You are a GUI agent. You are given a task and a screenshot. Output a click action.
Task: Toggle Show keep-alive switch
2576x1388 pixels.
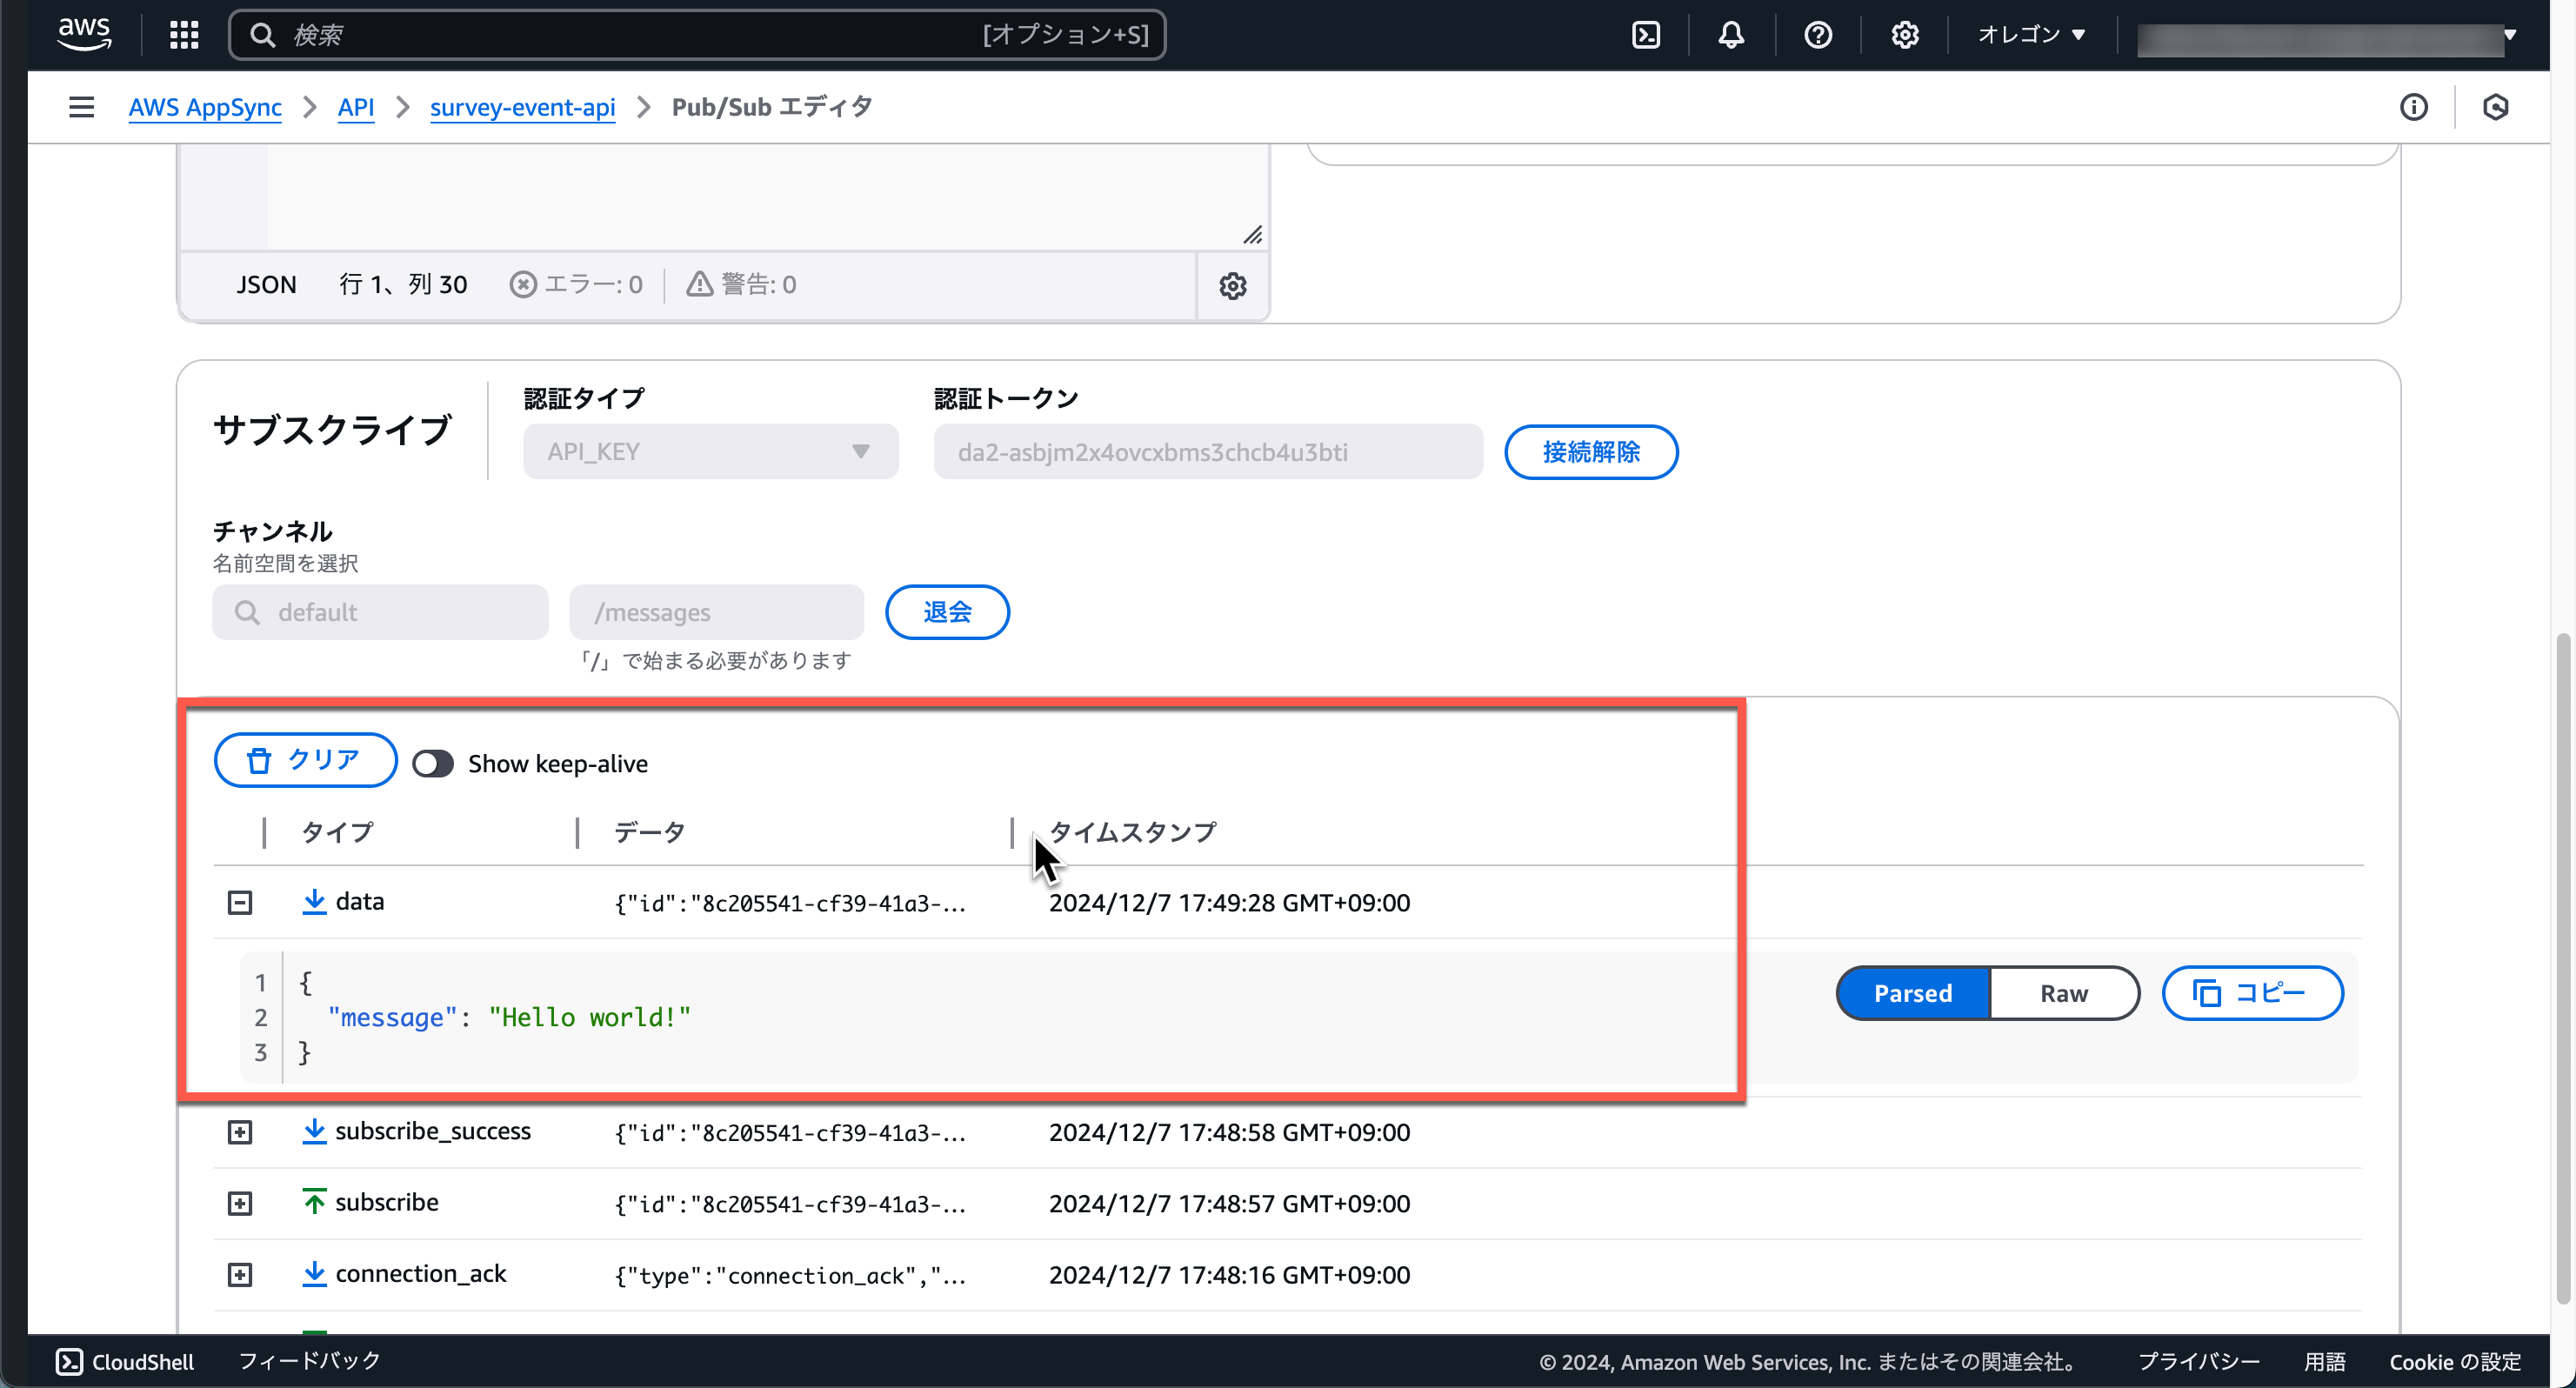433,763
